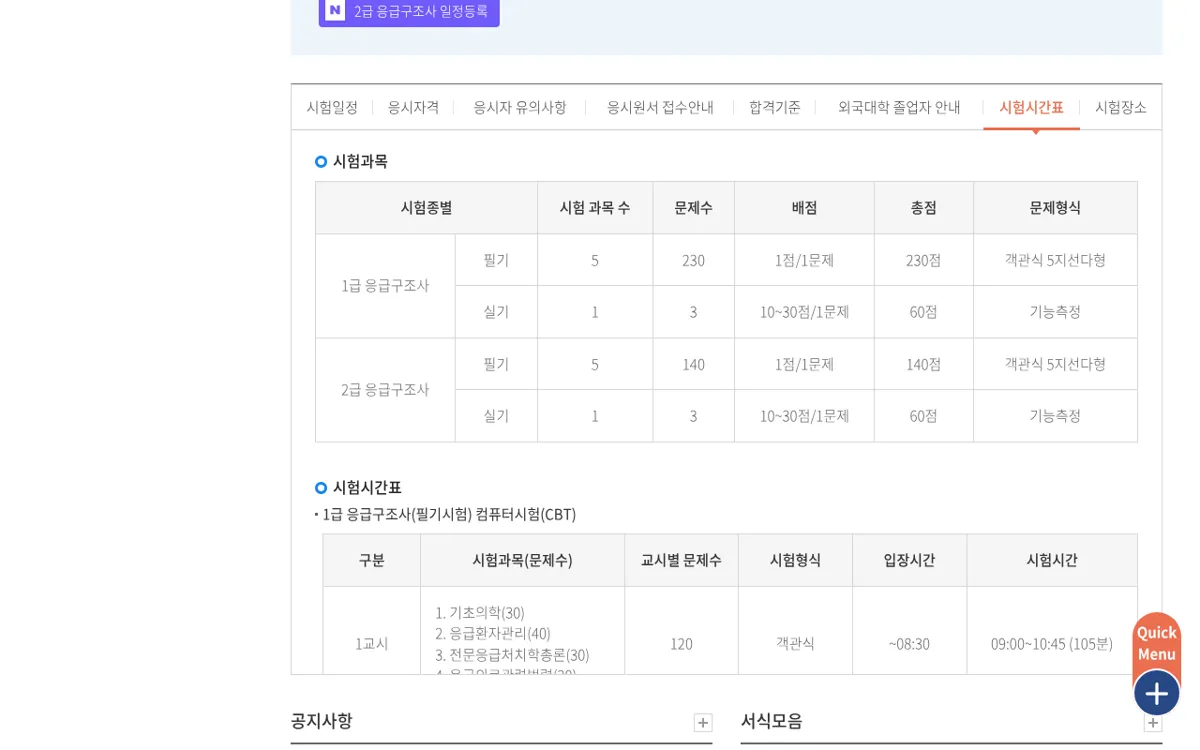
Task: Expand the 서식모음 plus icon
Action: coord(1153,722)
